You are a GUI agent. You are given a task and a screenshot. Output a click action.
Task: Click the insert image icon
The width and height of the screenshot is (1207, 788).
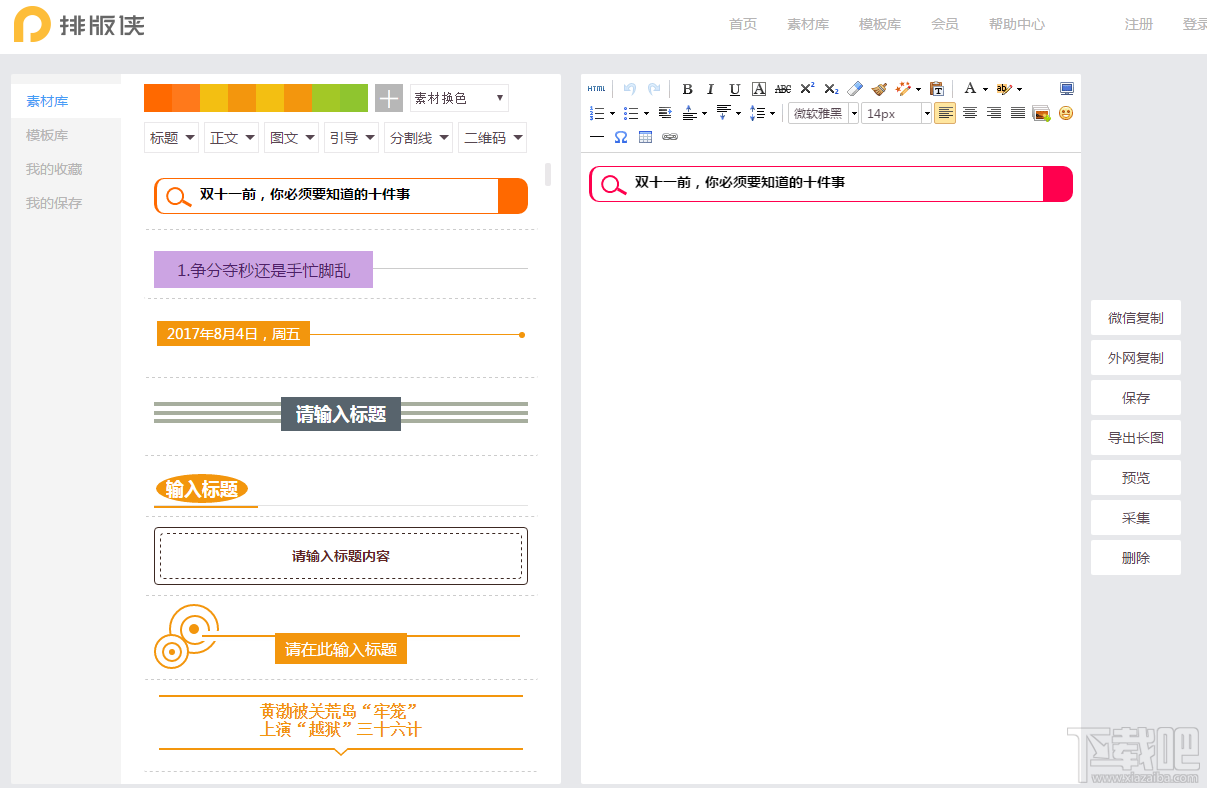tap(1042, 113)
